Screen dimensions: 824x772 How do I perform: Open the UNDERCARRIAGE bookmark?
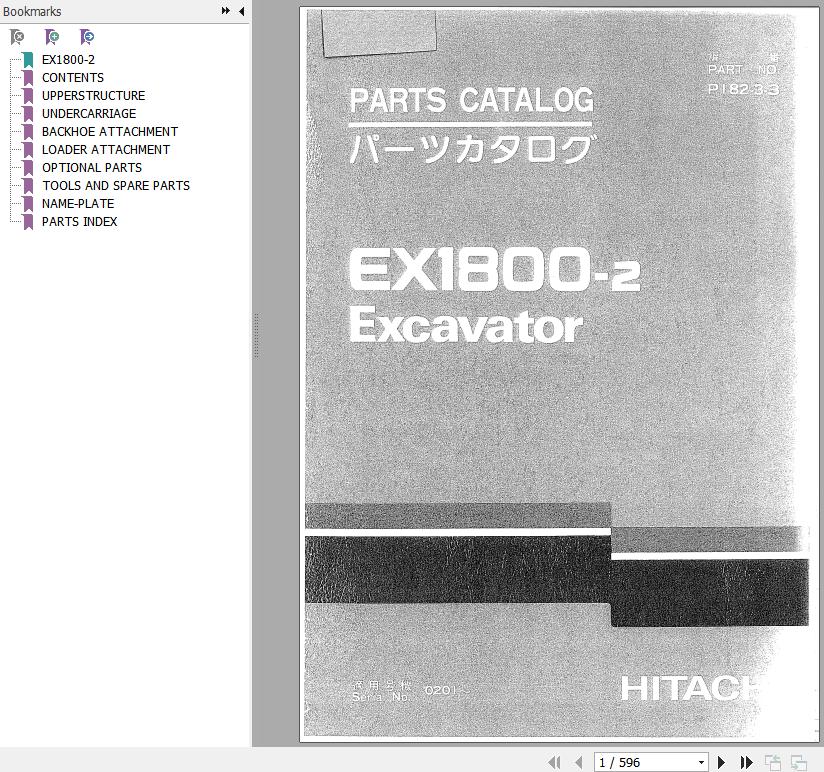pyautogui.click(x=89, y=114)
